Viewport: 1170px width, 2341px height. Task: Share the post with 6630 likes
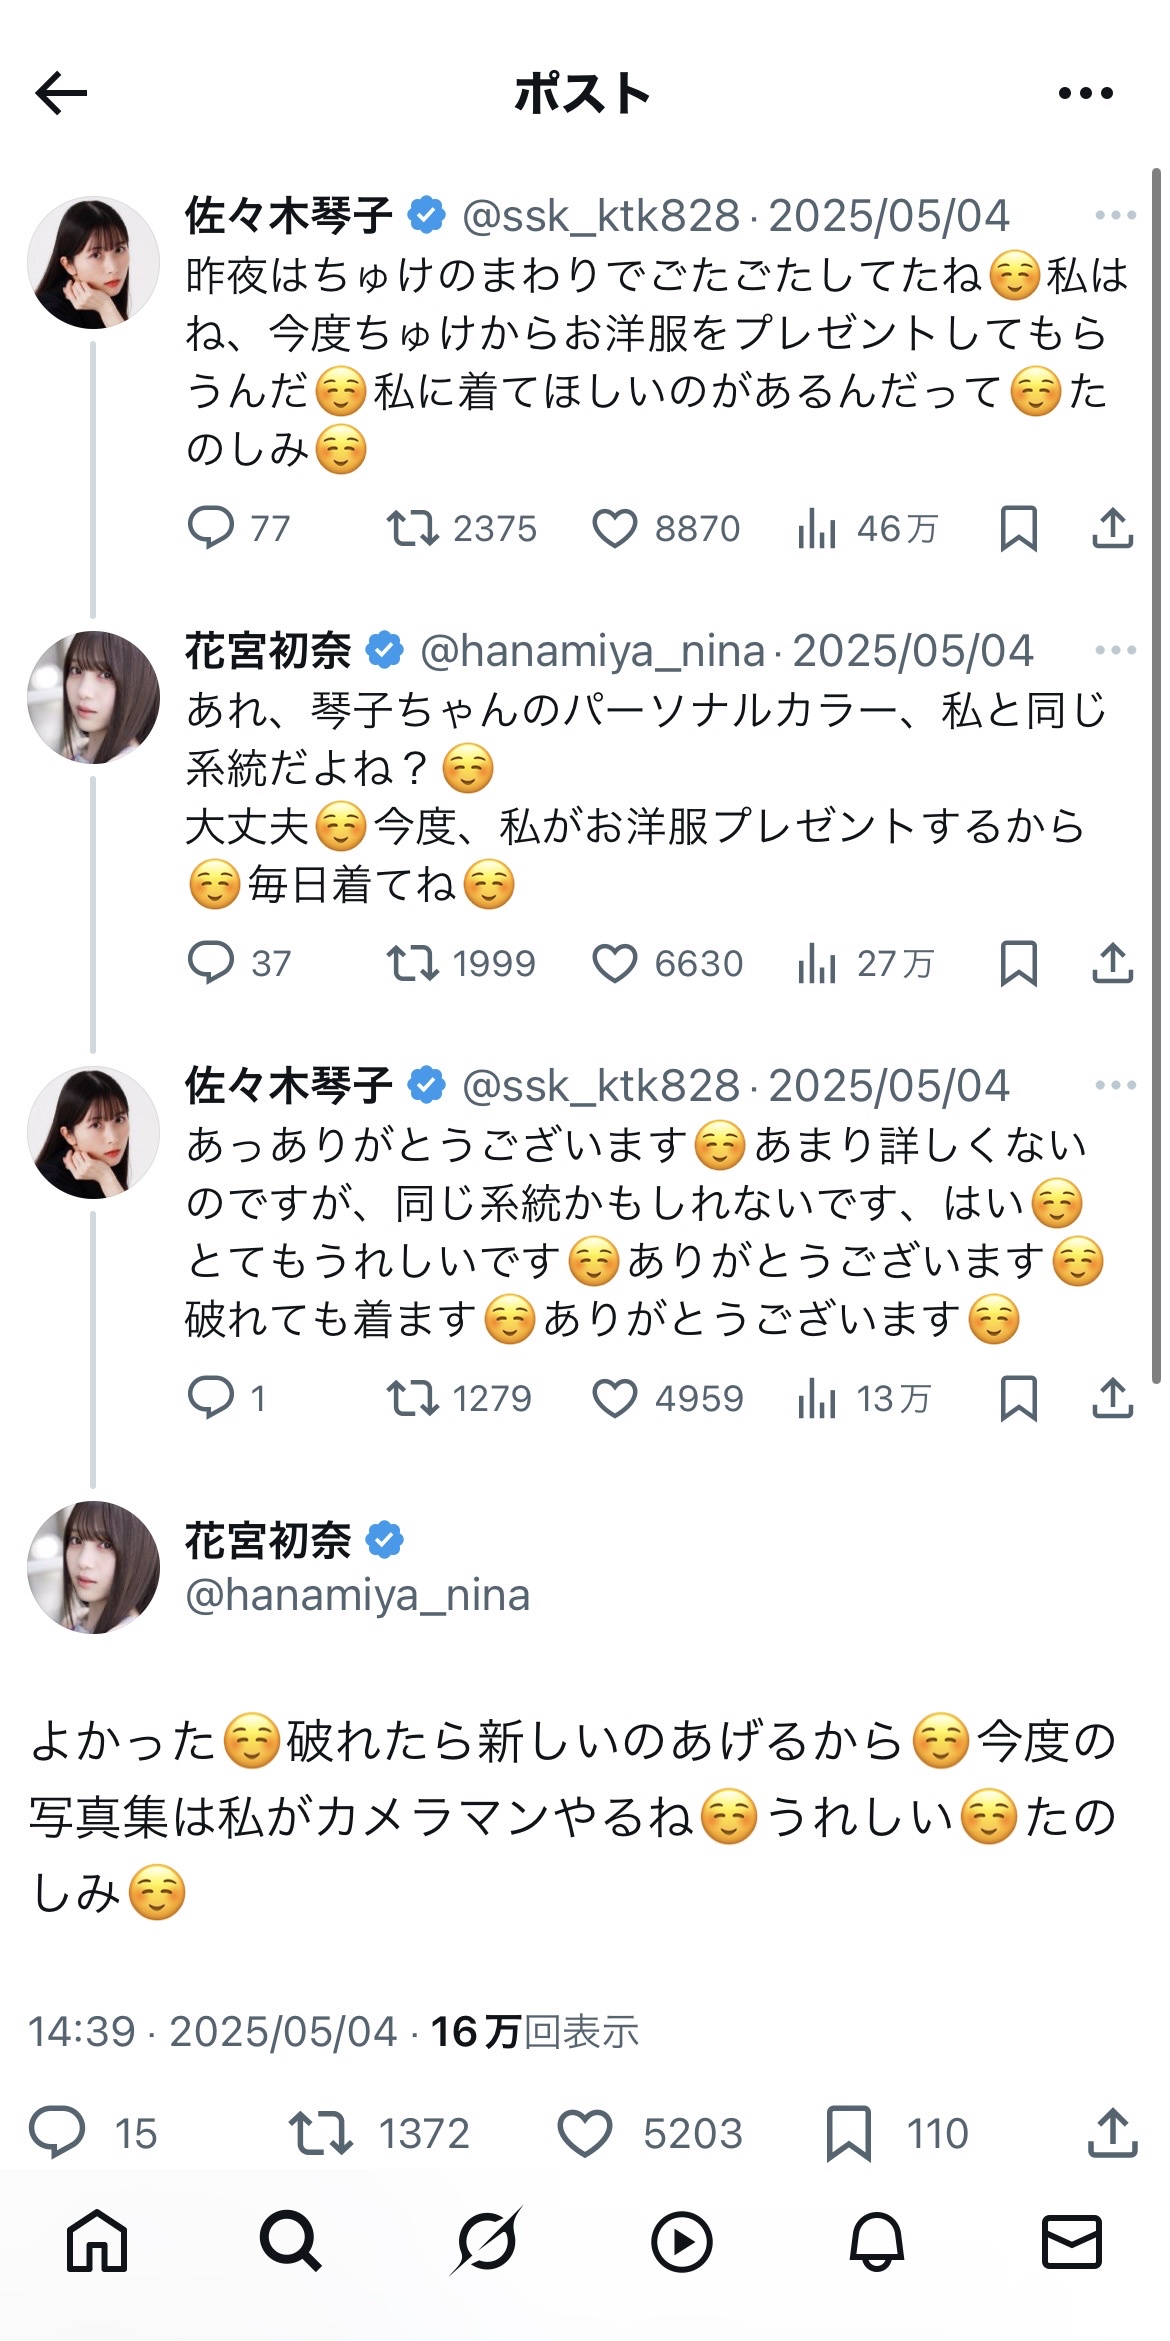click(x=1112, y=963)
